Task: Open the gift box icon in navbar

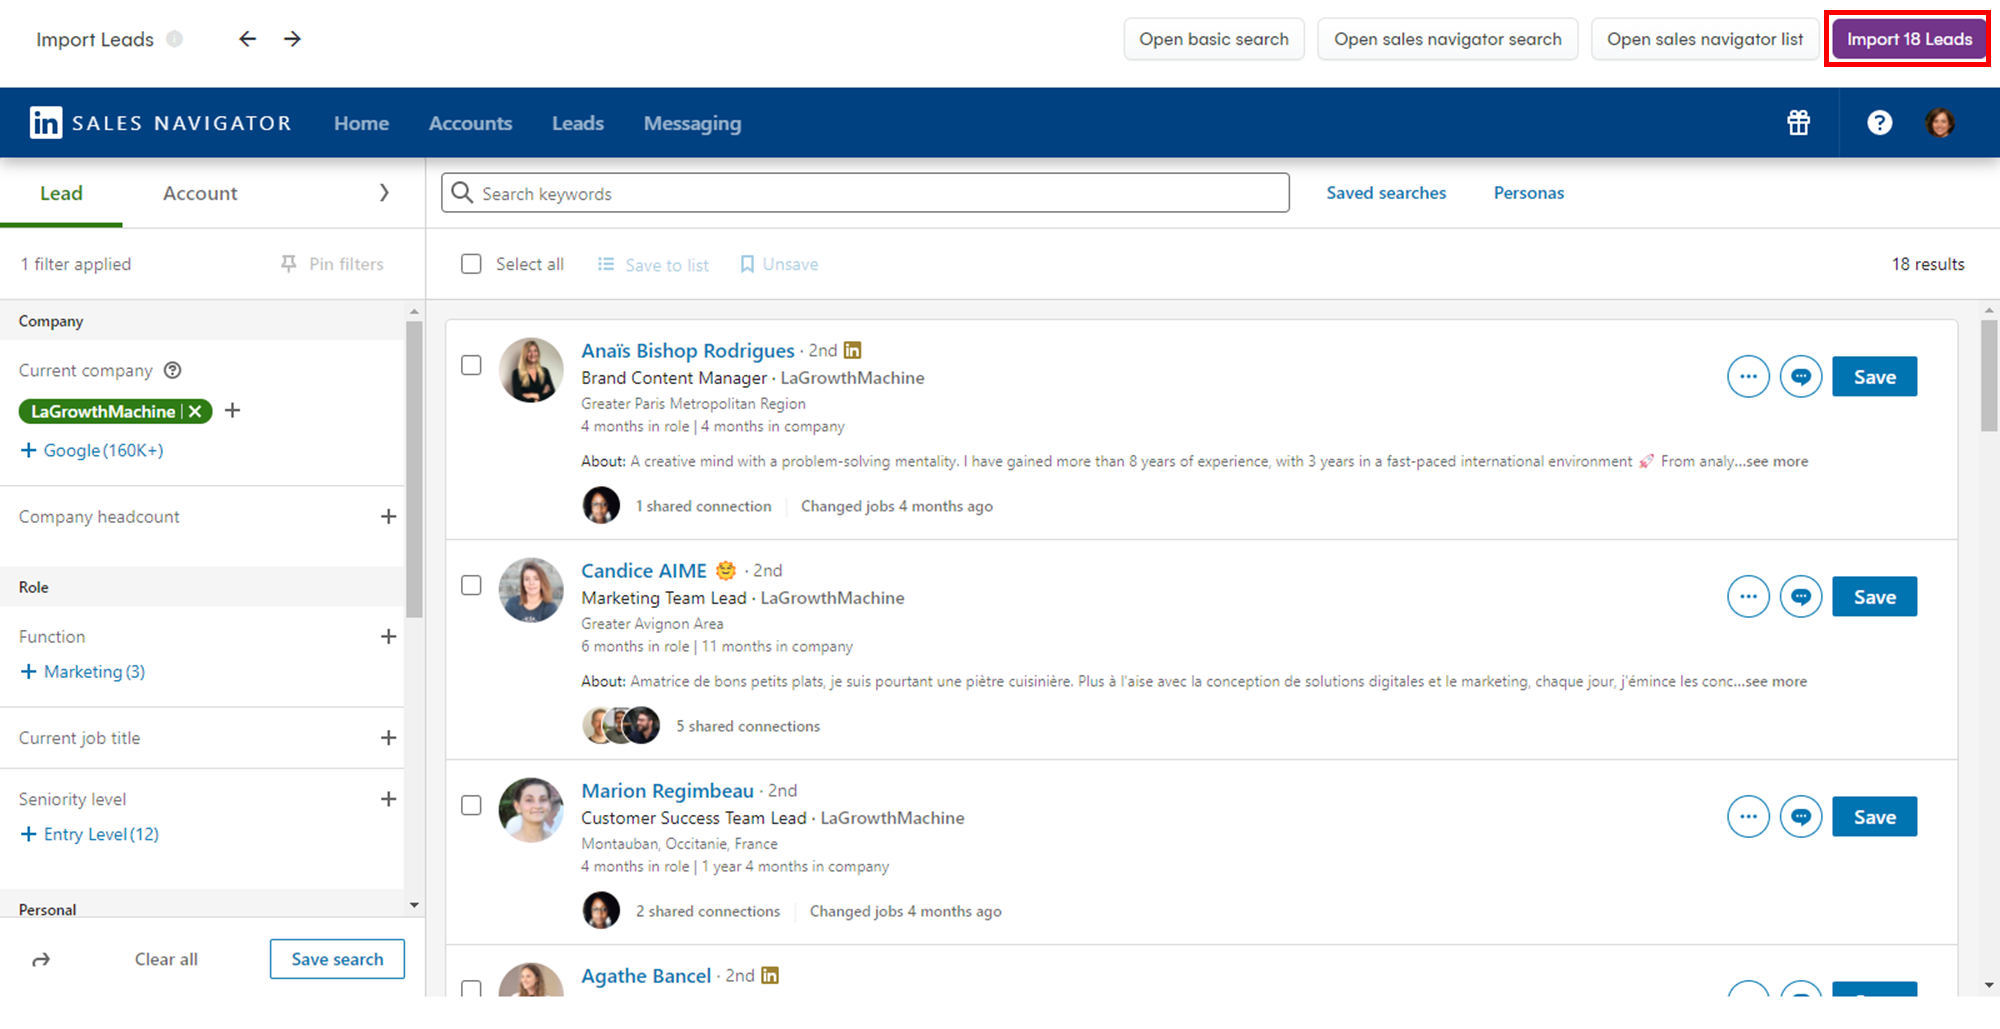Action: click(x=1798, y=123)
